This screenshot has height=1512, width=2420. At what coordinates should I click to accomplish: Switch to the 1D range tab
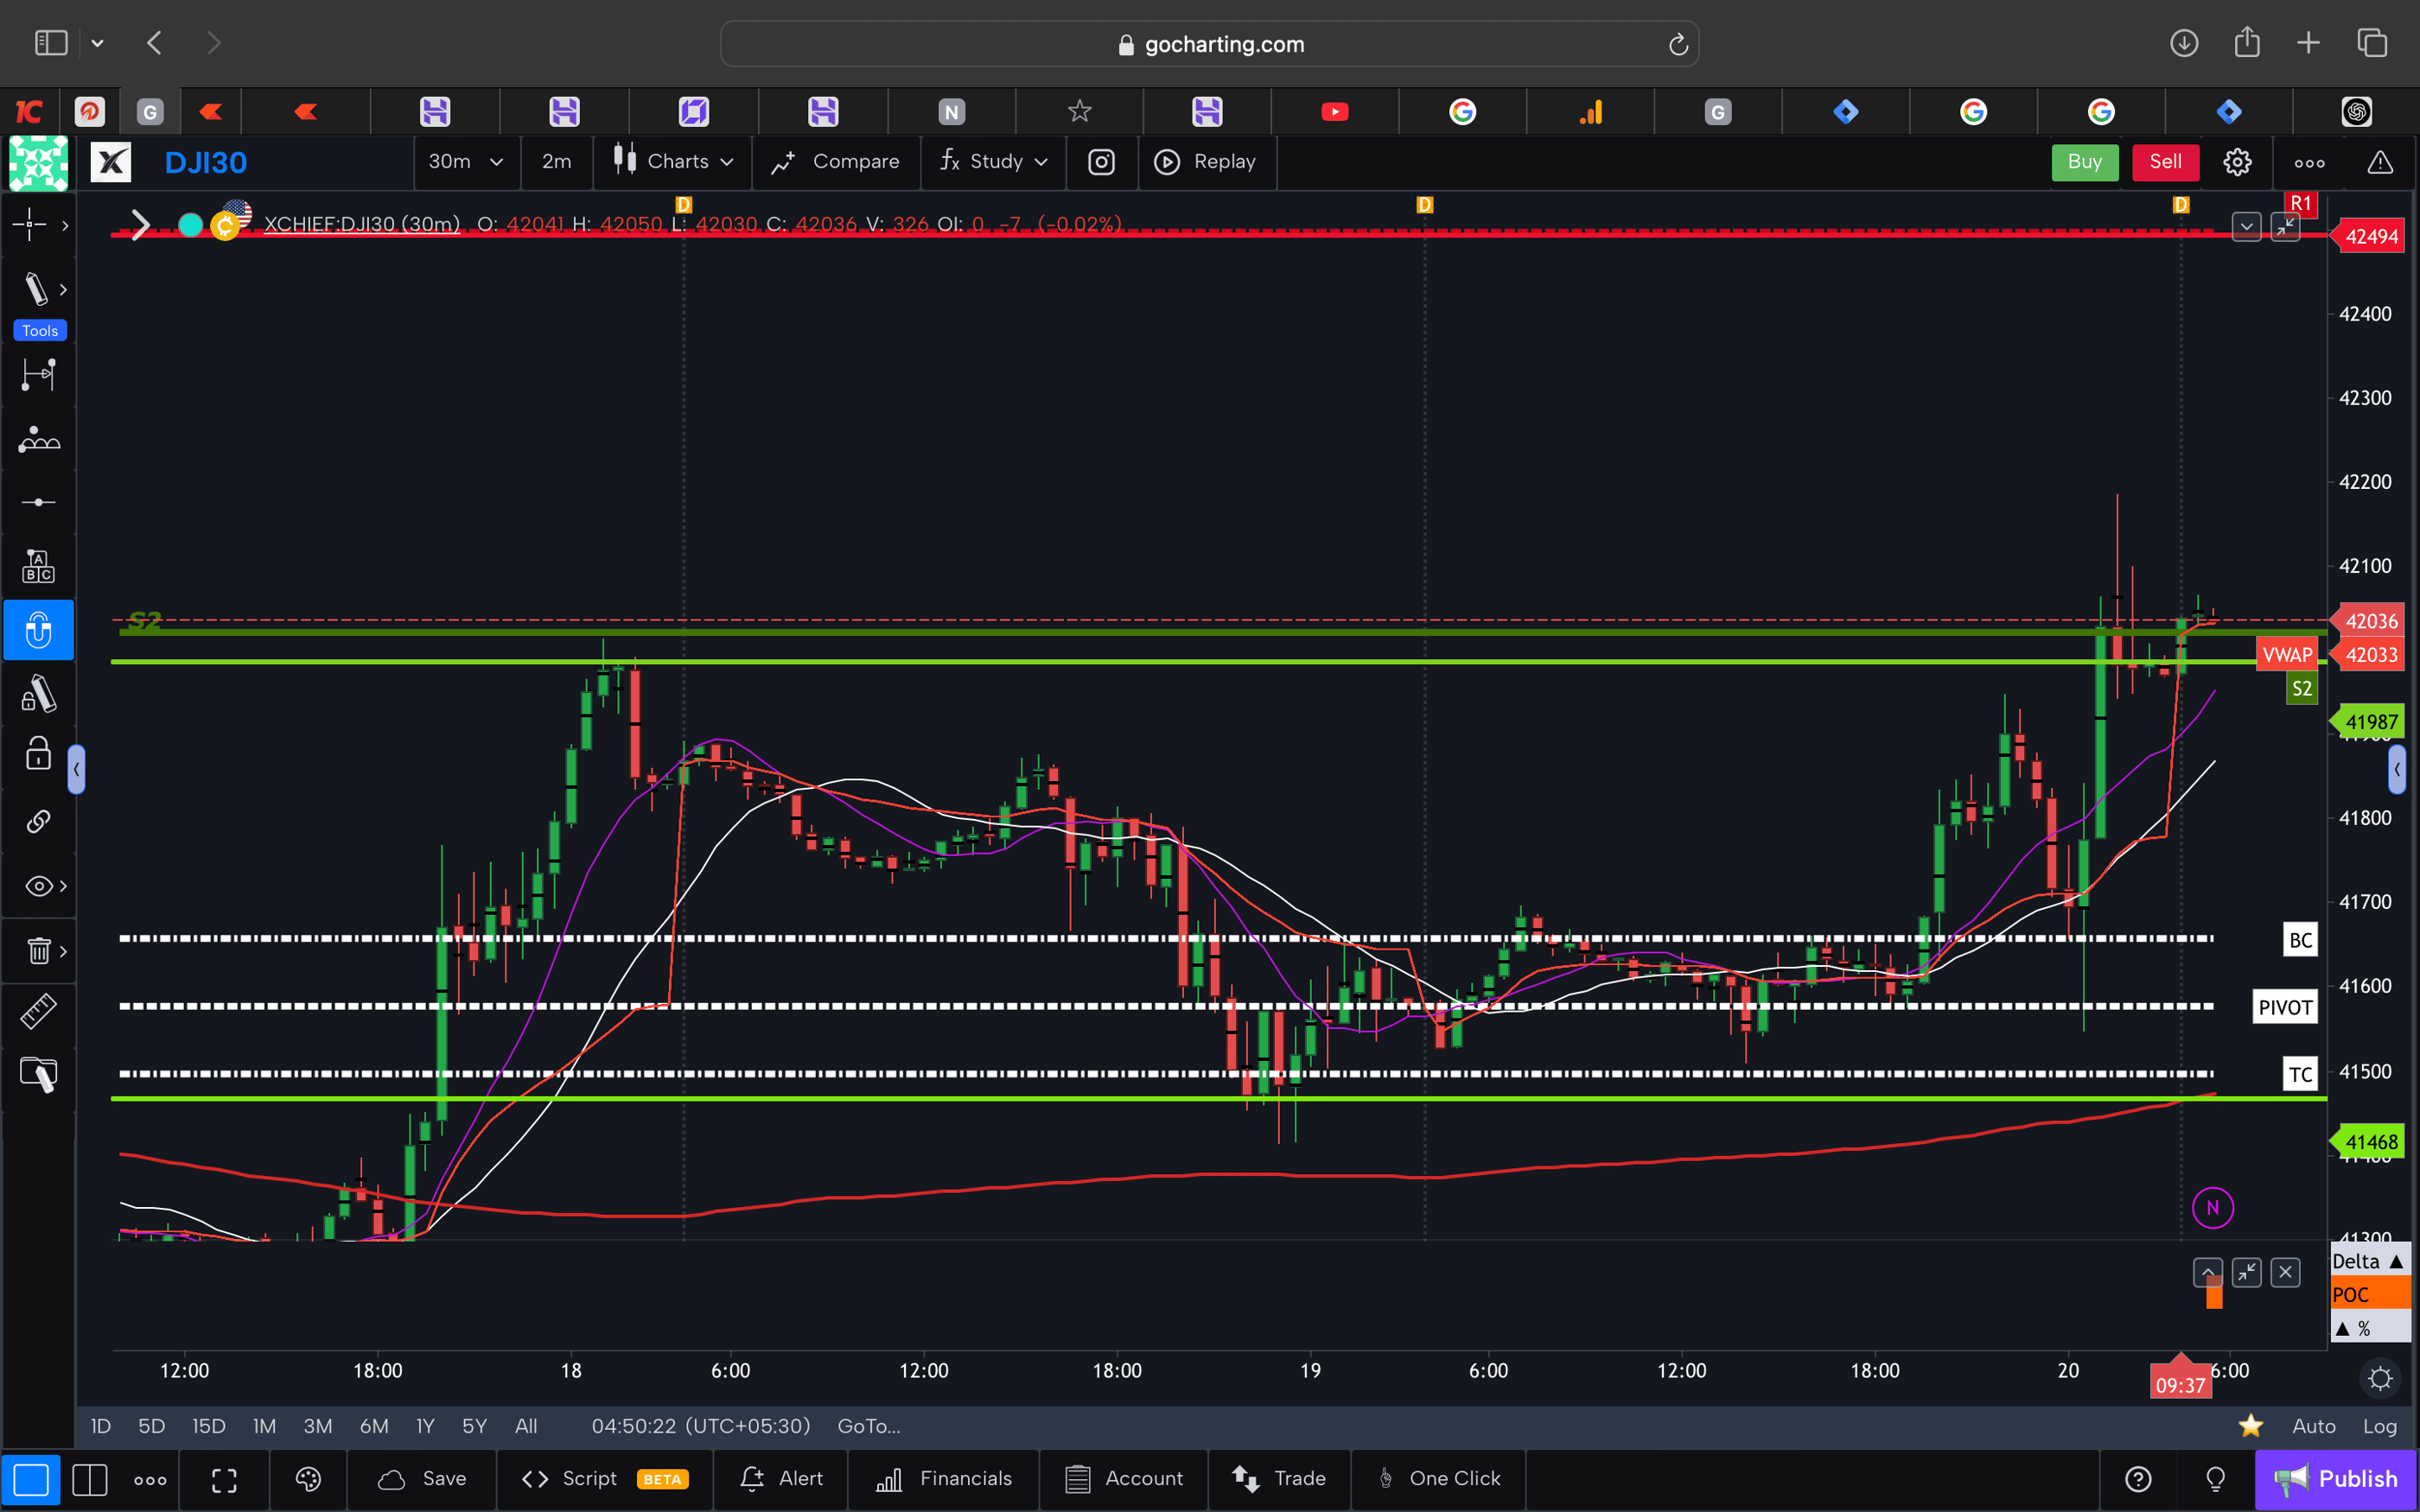[100, 1426]
